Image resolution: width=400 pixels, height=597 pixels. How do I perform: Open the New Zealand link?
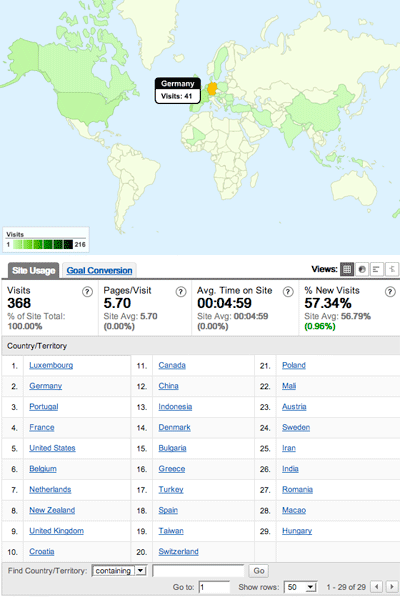[x=52, y=510]
